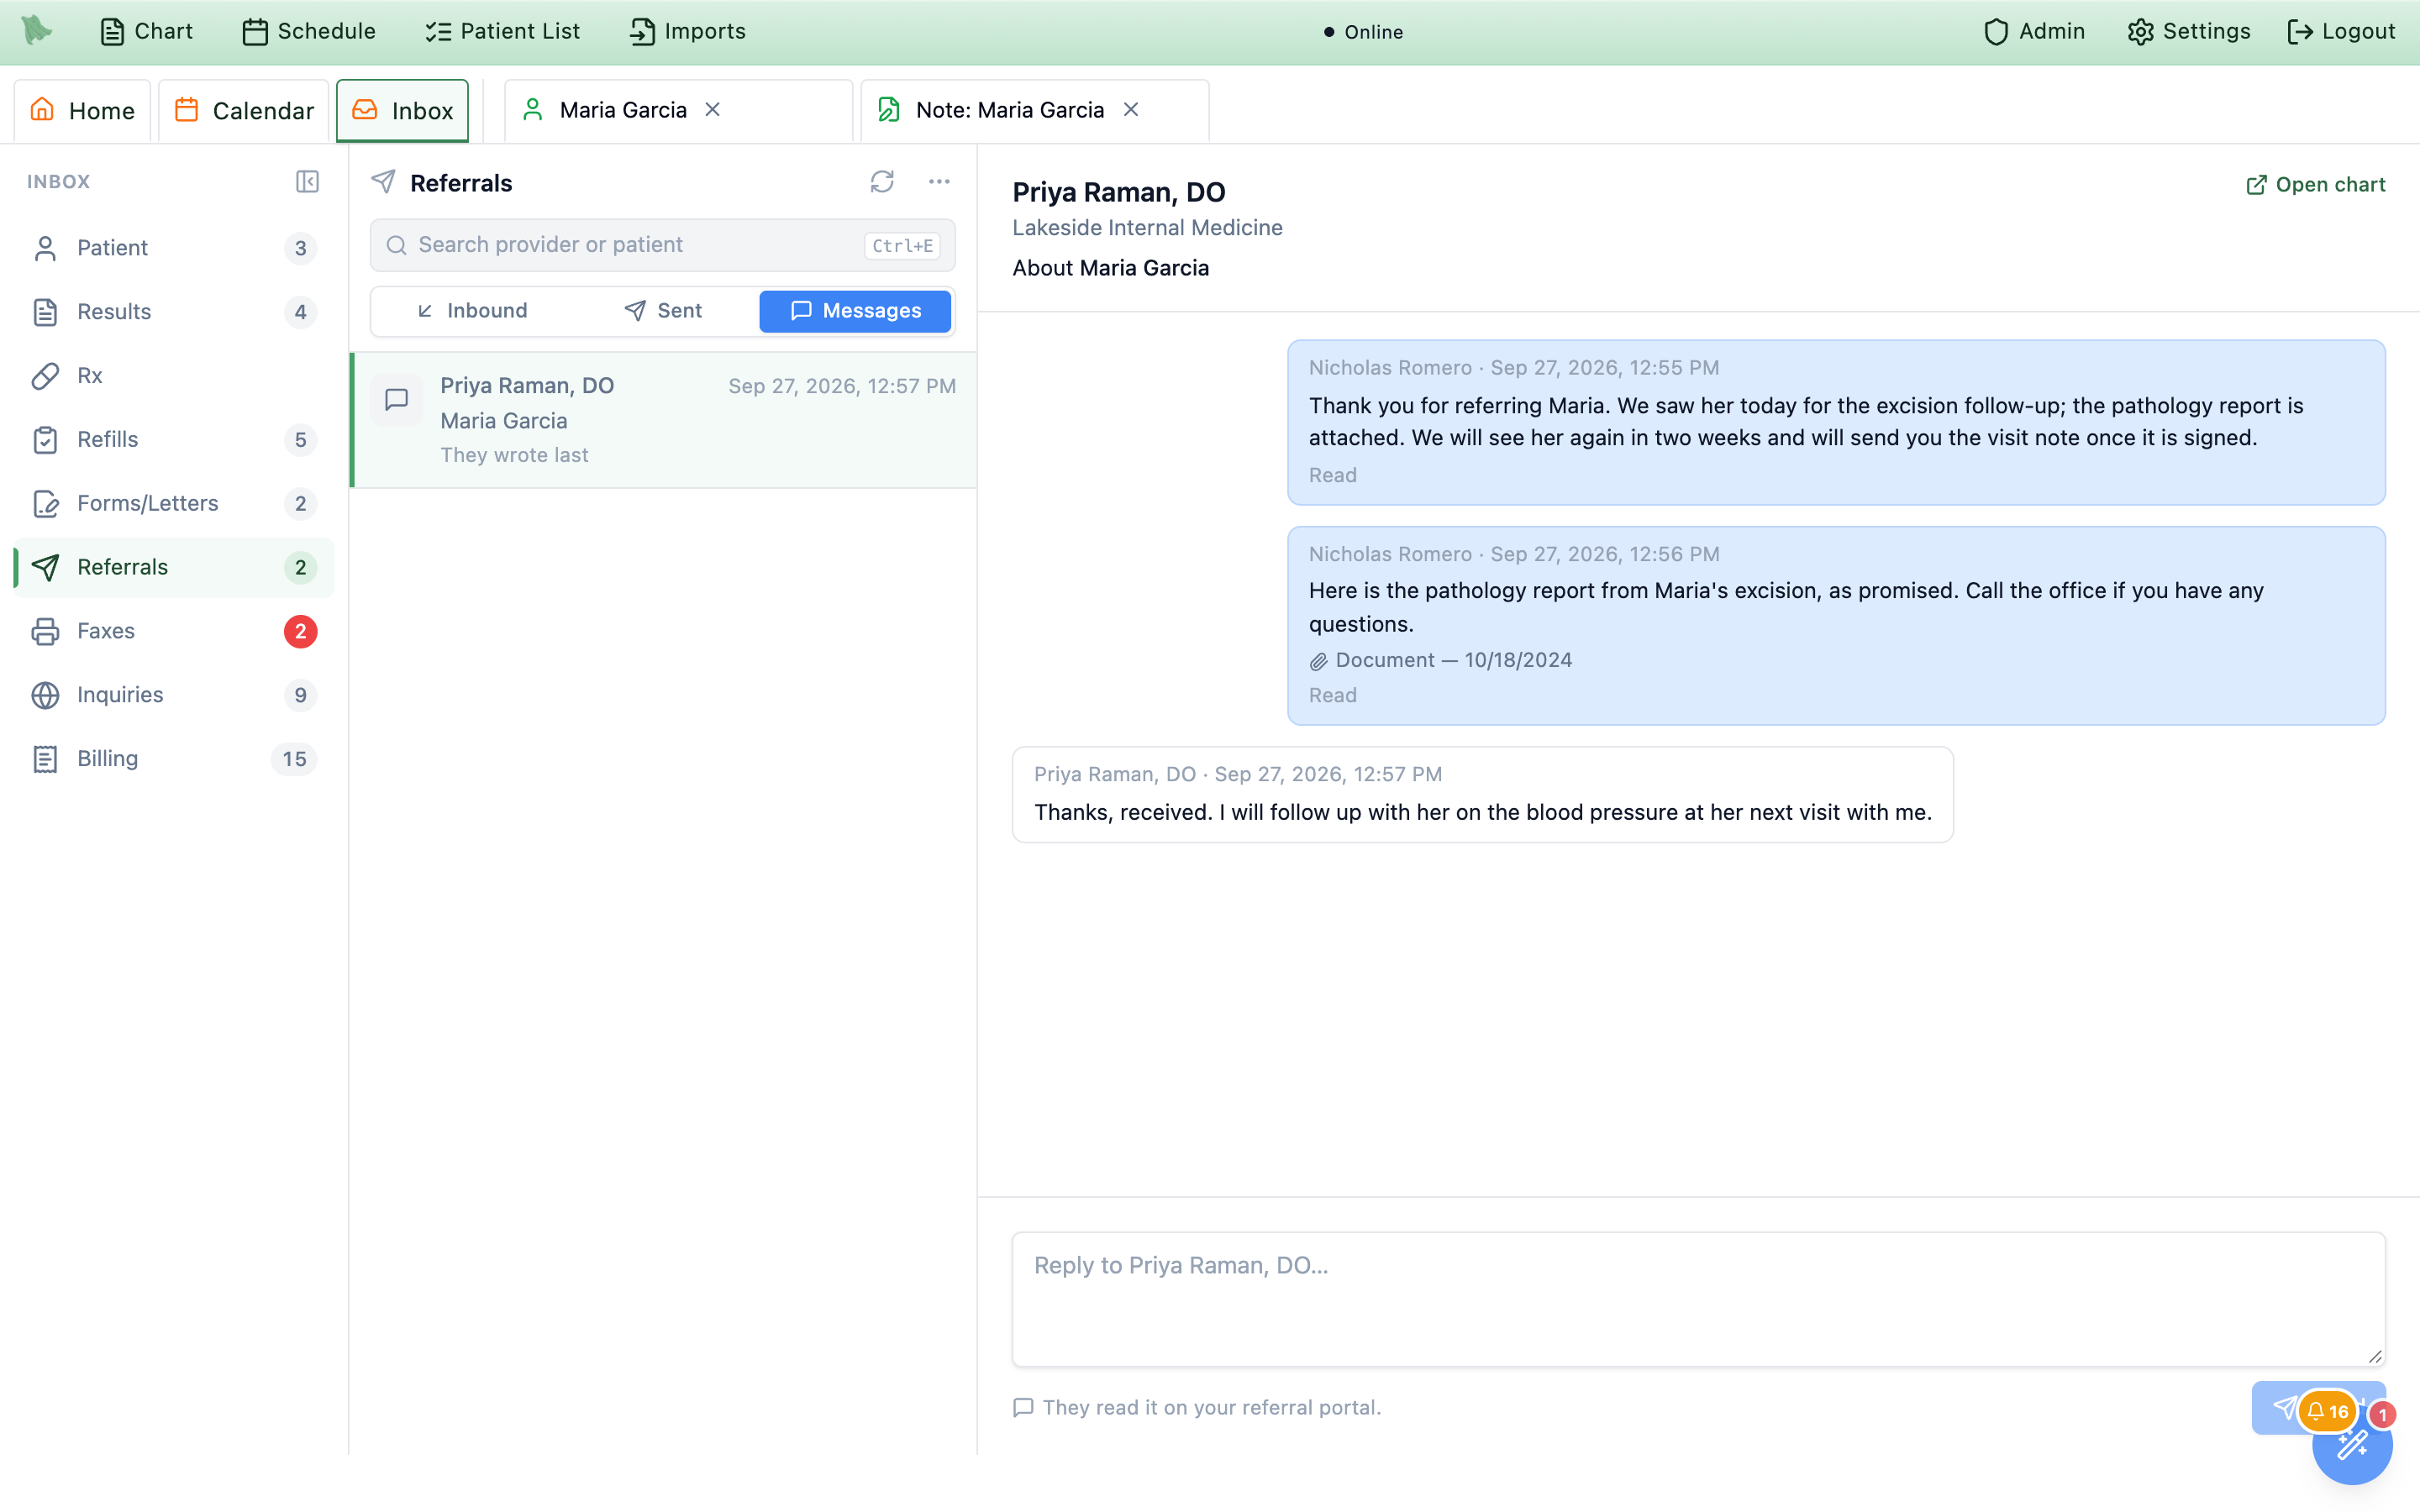Select the Inbox tab
Image resolution: width=2420 pixels, height=1512 pixels.
coord(402,110)
